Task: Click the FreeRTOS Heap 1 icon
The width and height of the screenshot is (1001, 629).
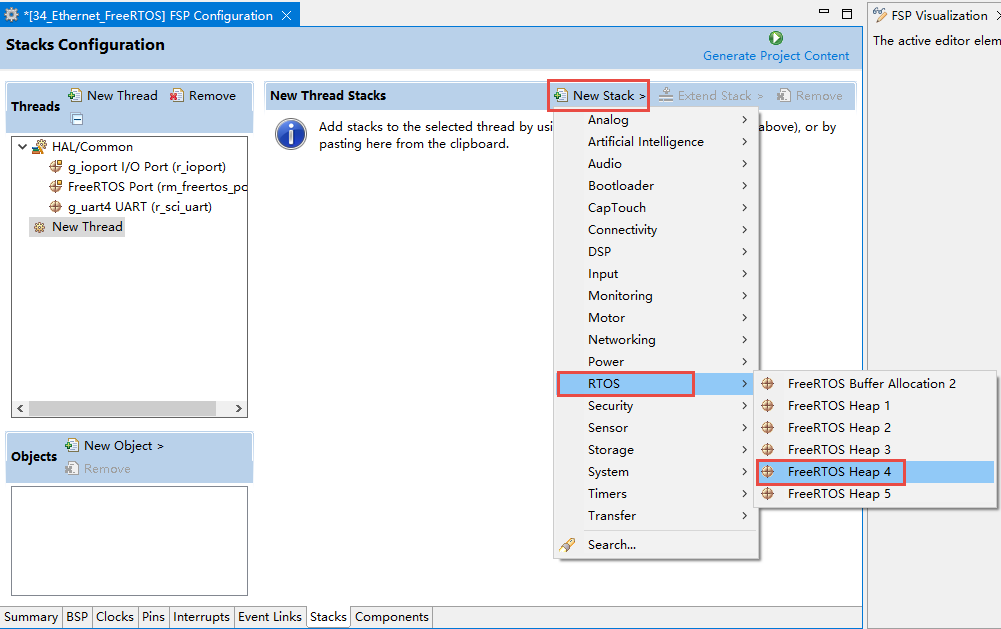Action: [x=767, y=405]
